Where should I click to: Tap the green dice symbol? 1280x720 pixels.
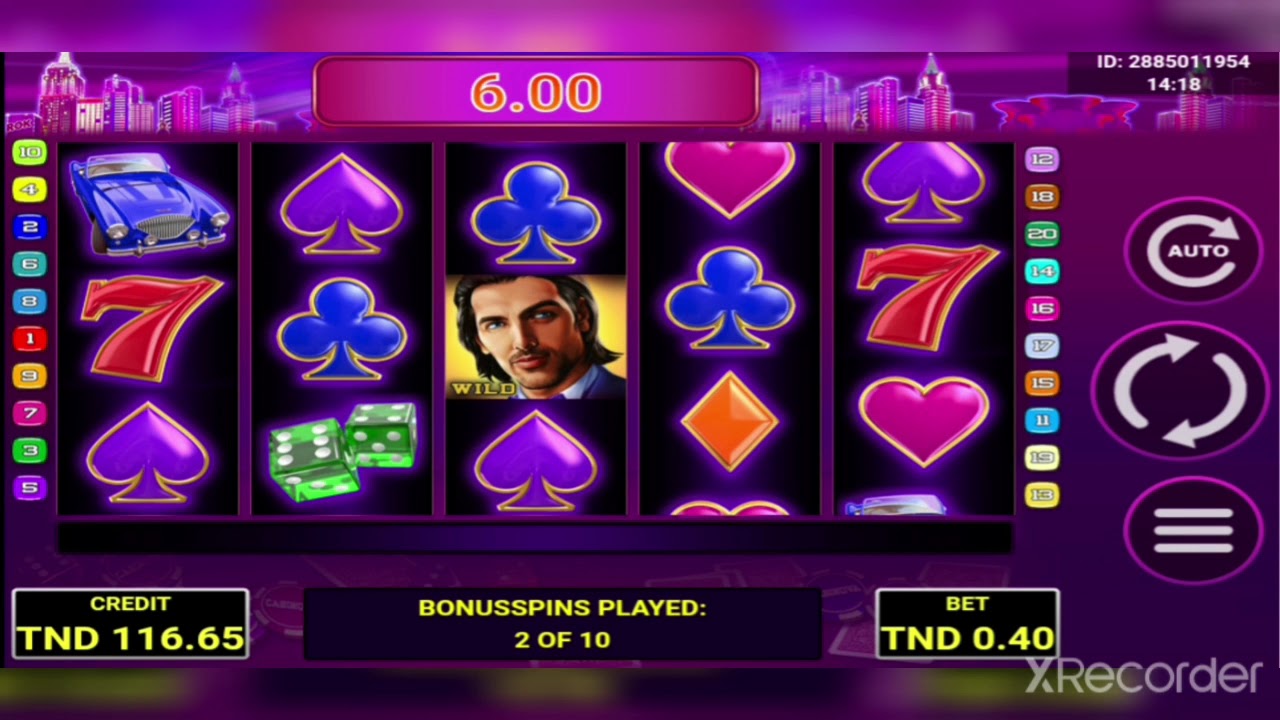click(x=343, y=451)
